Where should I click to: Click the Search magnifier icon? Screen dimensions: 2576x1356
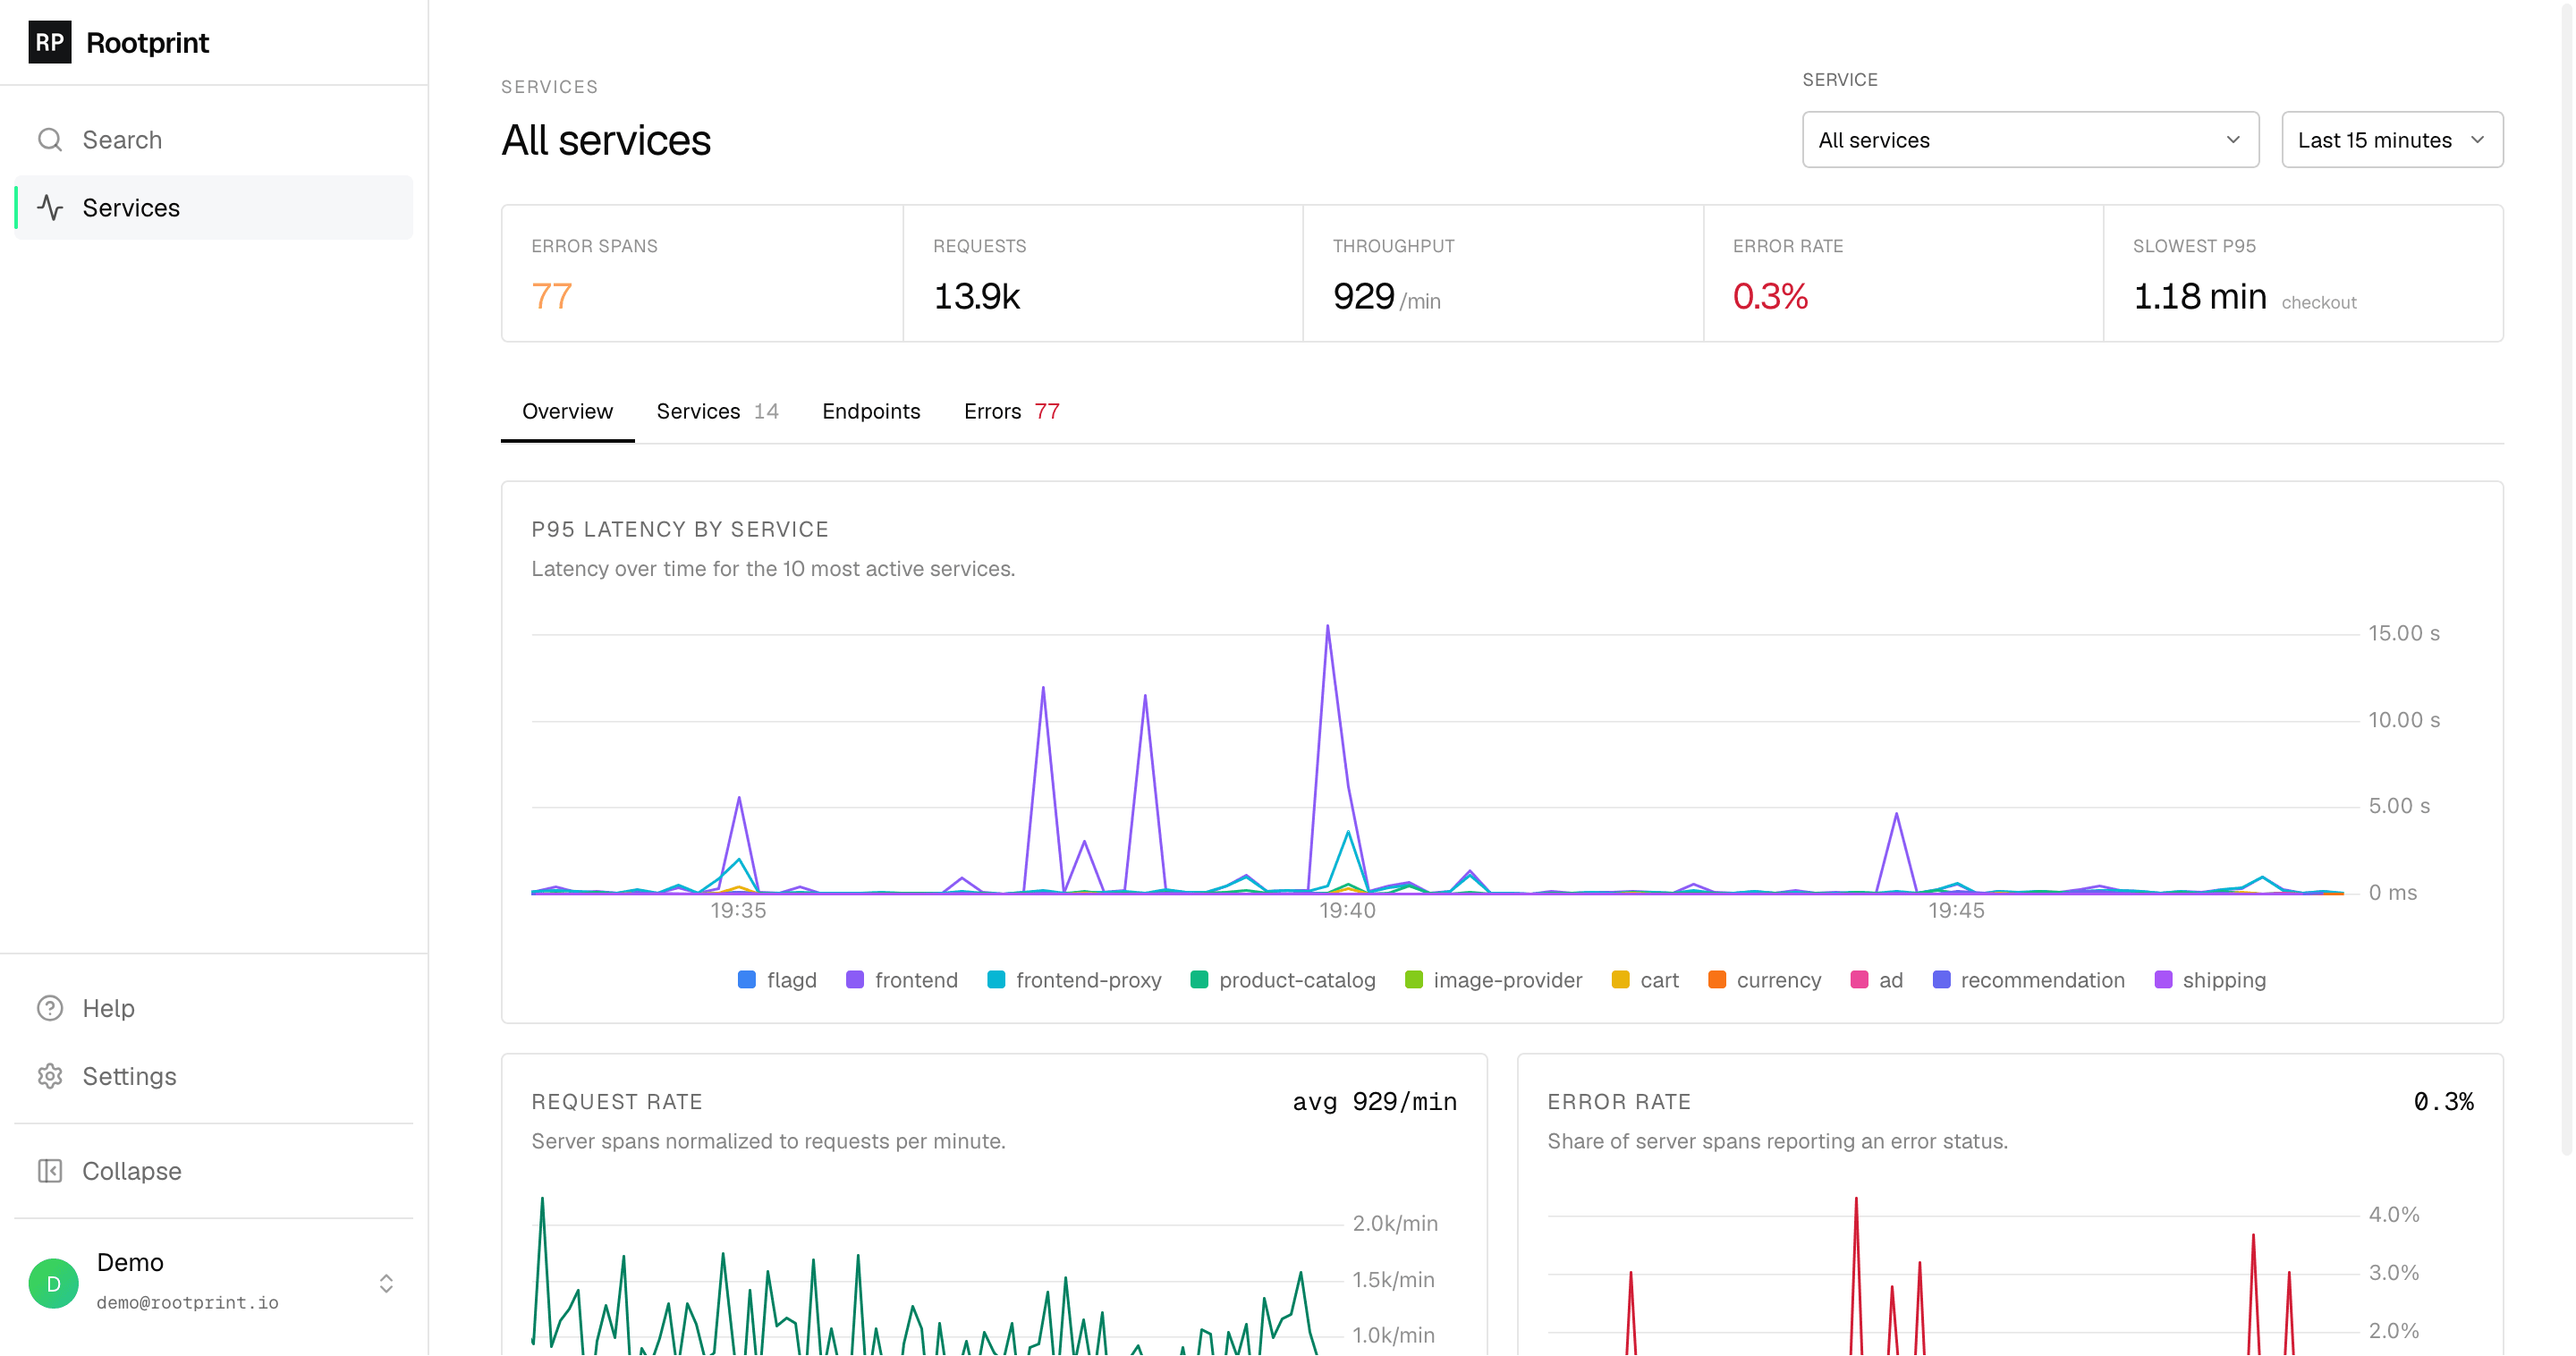50,140
